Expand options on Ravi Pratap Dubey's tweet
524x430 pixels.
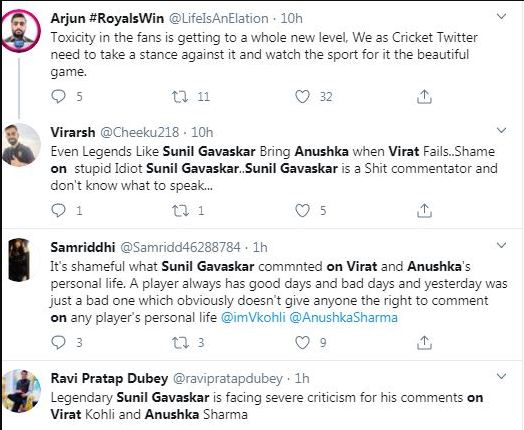(x=501, y=377)
